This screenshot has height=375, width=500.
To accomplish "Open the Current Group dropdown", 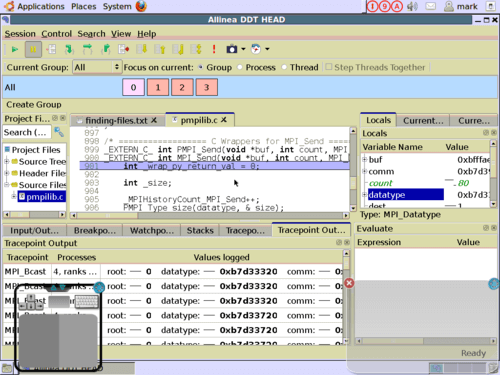I will click(x=97, y=67).
